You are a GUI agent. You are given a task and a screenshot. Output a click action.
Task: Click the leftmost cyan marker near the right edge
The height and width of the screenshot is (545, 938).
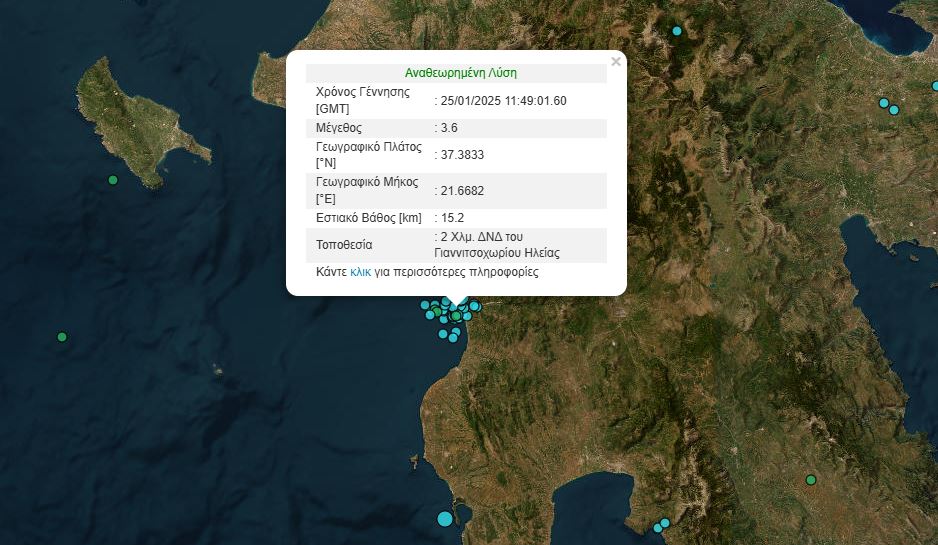(883, 103)
